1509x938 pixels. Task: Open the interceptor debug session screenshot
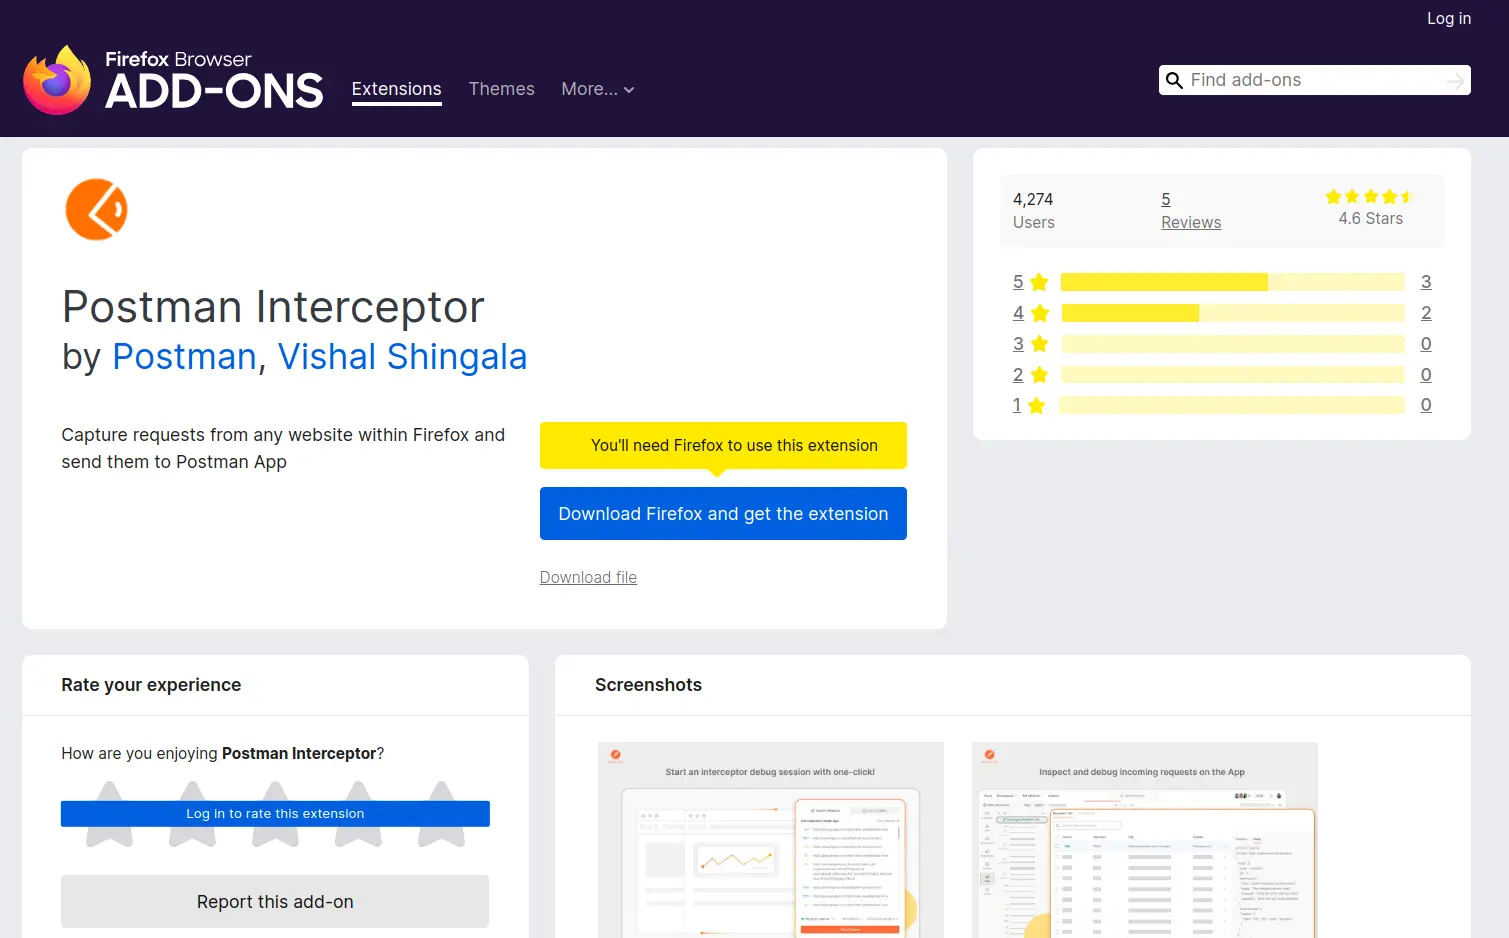tap(771, 840)
